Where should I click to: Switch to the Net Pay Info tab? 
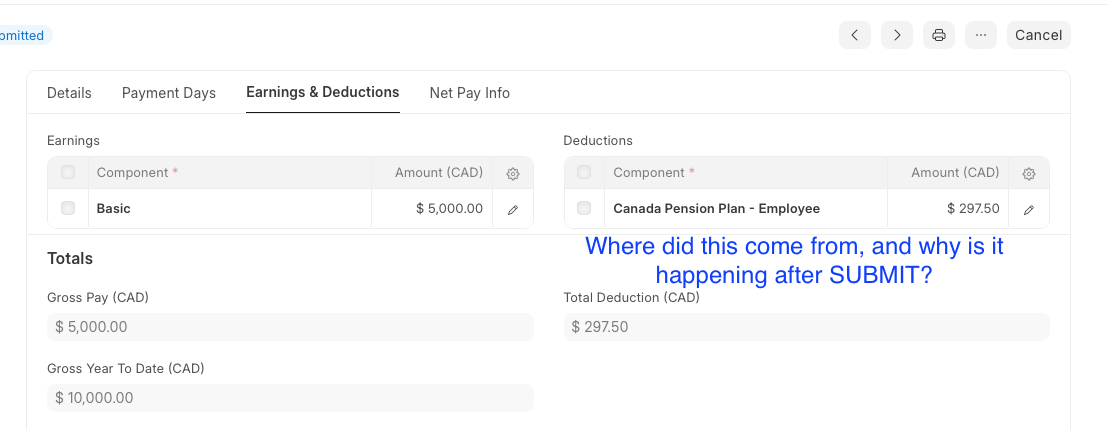[x=469, y=93]
